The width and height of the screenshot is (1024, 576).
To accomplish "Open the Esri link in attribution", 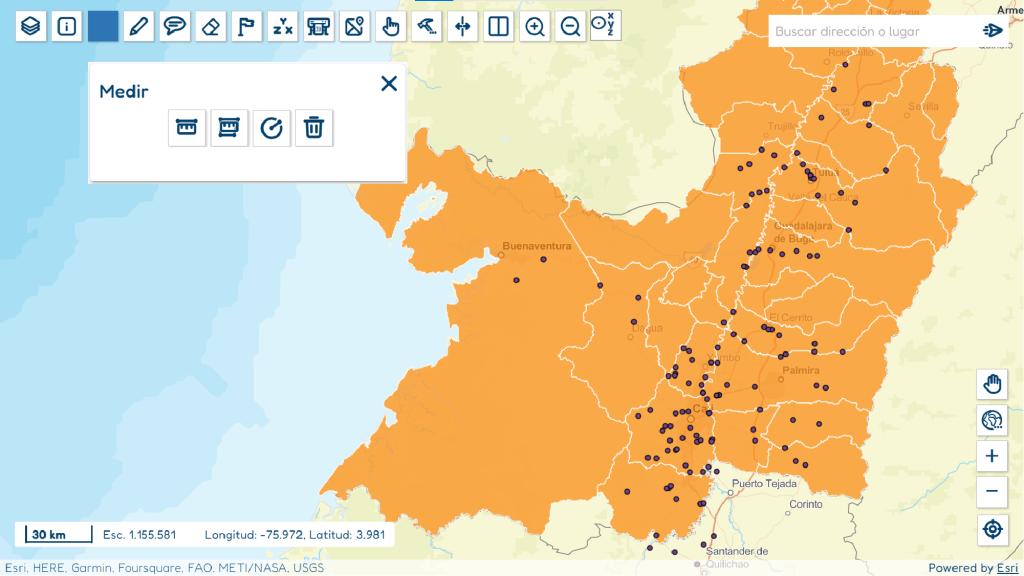I will coord(1007,568).
